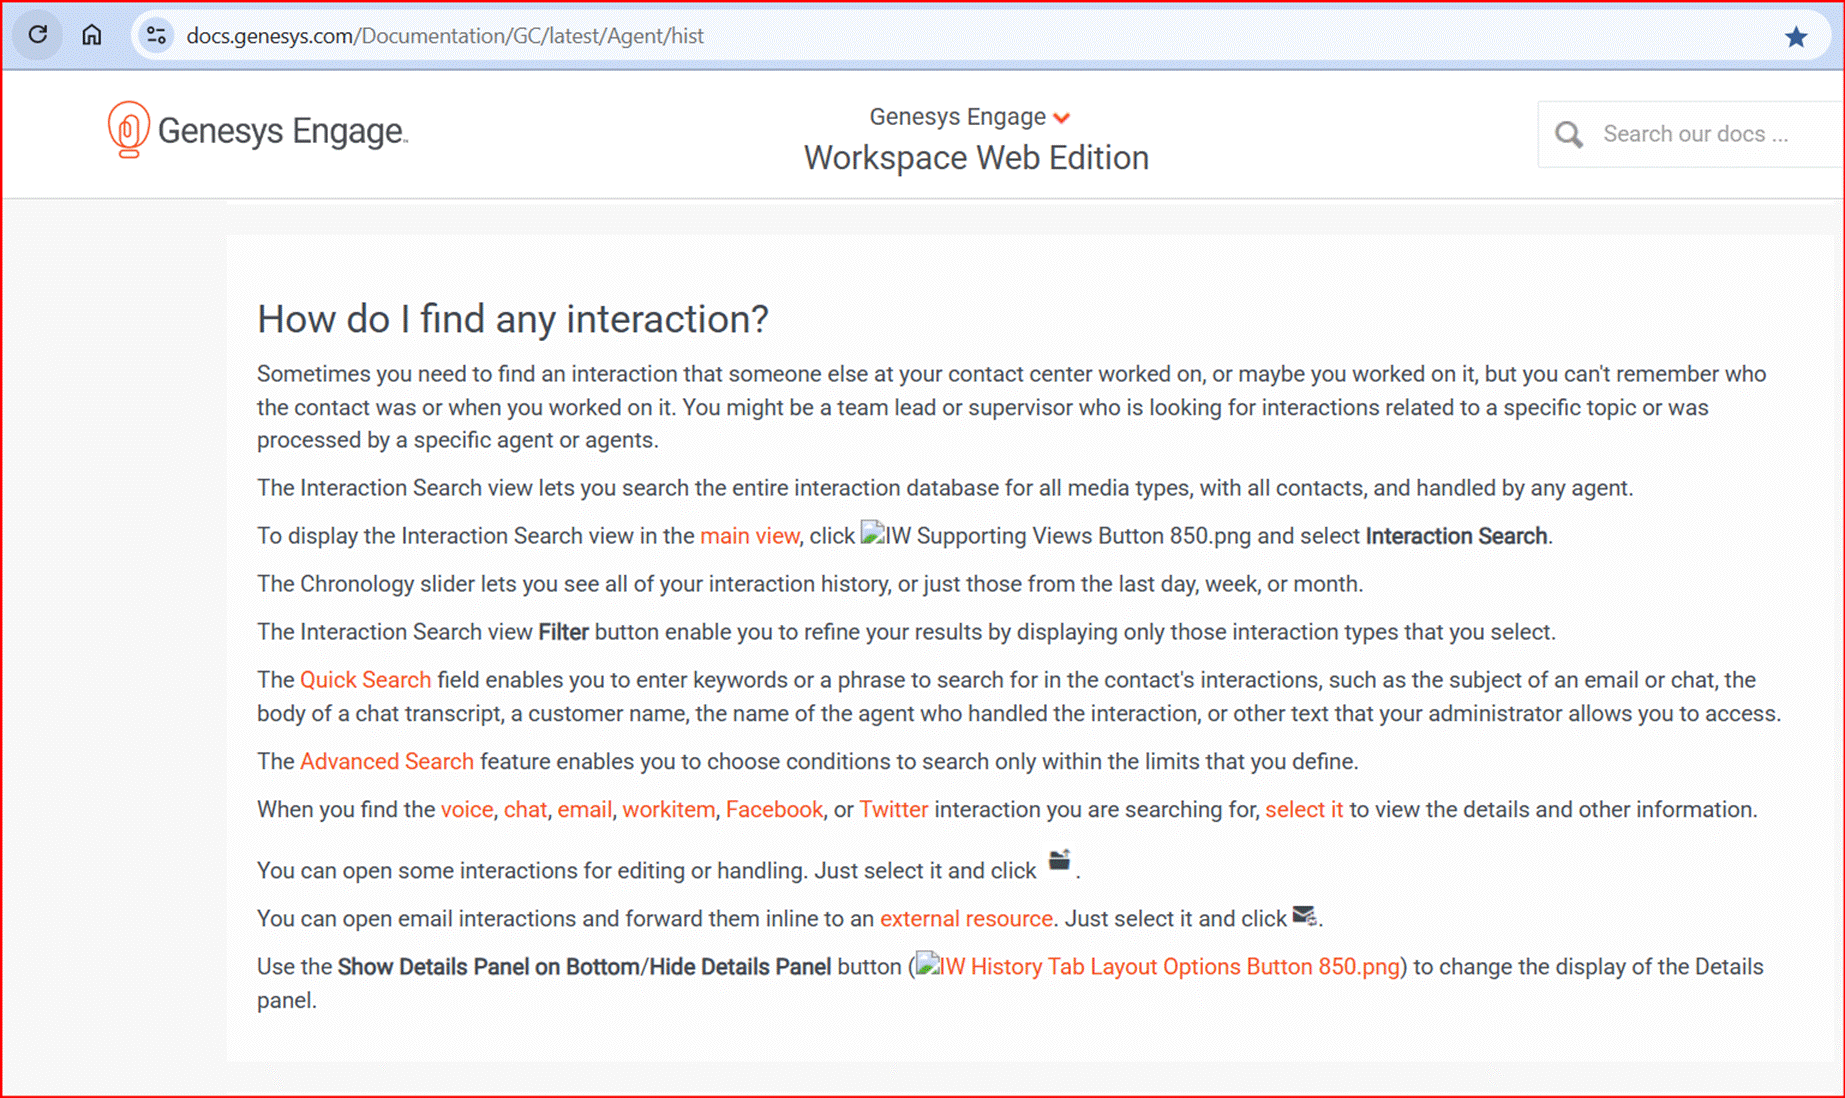Viewport: 1845px width, 1098px height.
Task: Expand the Genesys Engage product dropdown
Action: point(969,117)
